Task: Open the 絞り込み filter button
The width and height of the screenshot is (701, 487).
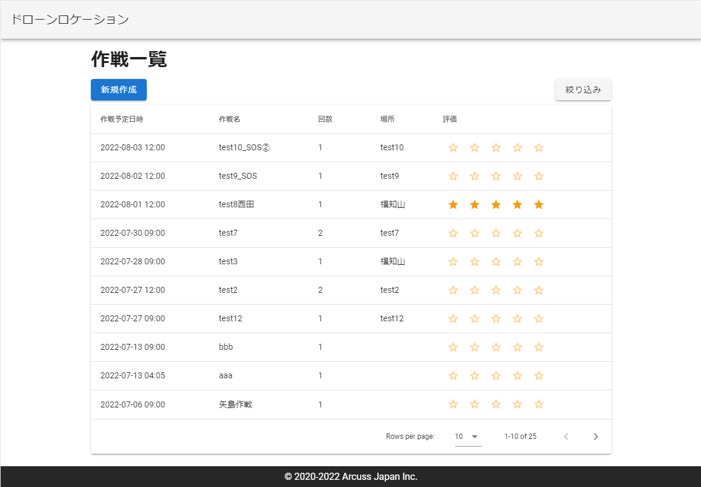Action: pos(583,90)
